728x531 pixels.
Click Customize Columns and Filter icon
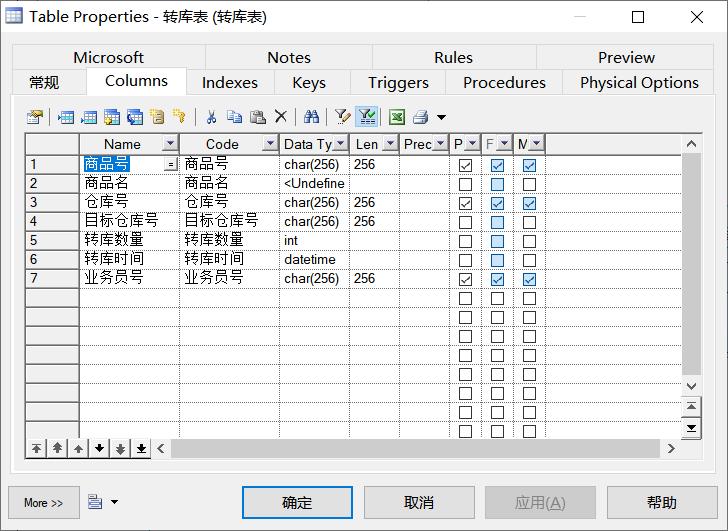(343, 117)
